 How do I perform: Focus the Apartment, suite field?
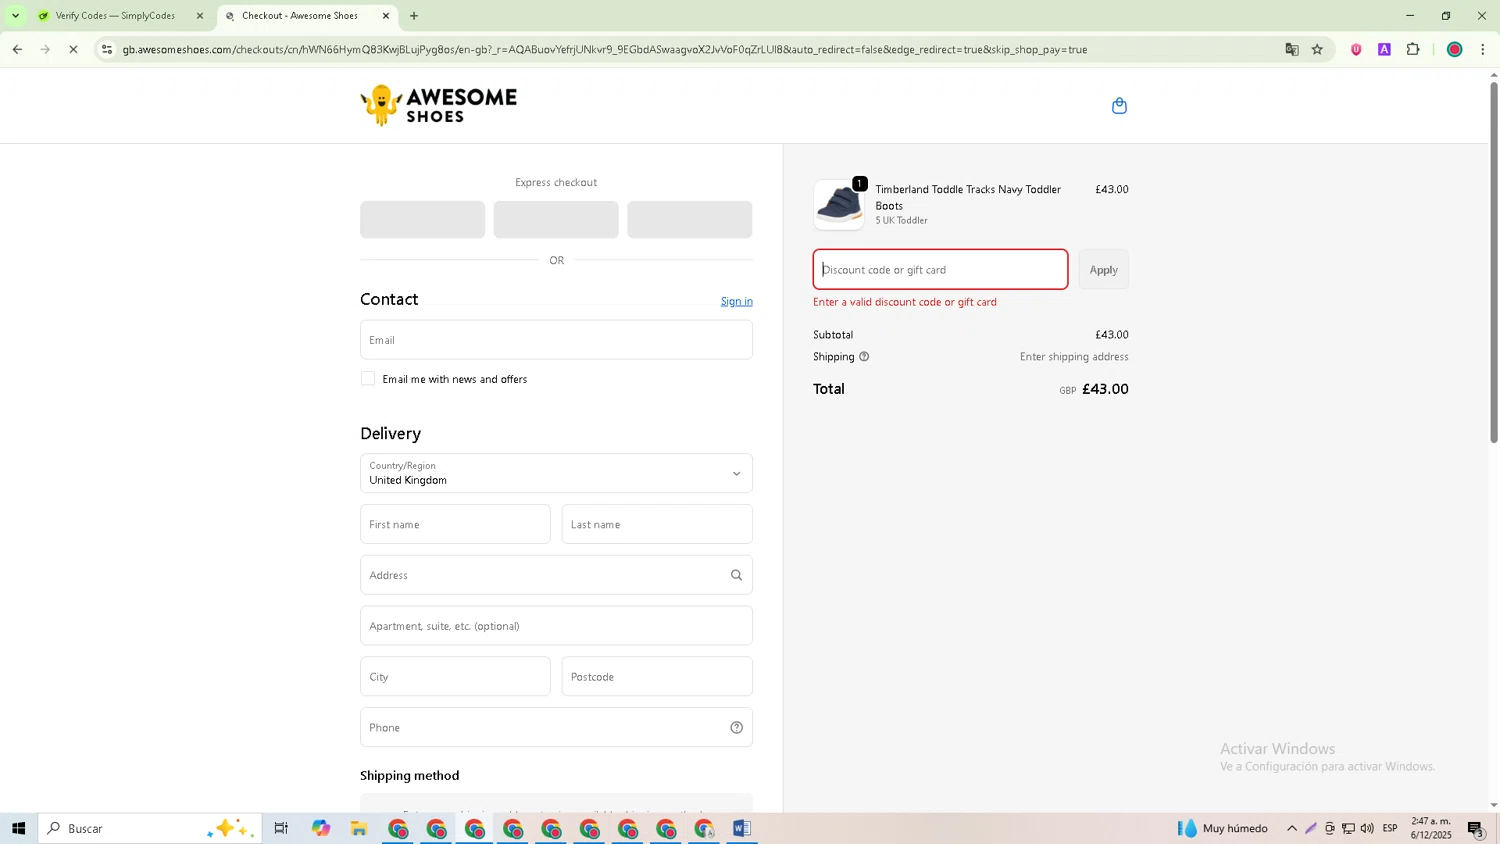click(x=556, y=626)
